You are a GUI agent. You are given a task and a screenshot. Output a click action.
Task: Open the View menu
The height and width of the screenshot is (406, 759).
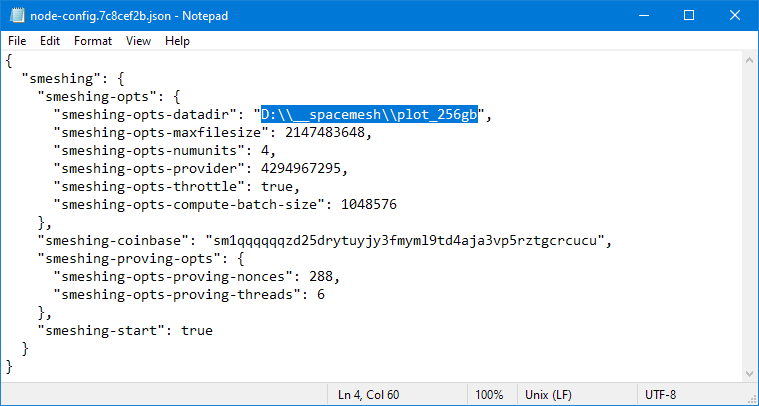pyautogui.click(x=138, y=41)
